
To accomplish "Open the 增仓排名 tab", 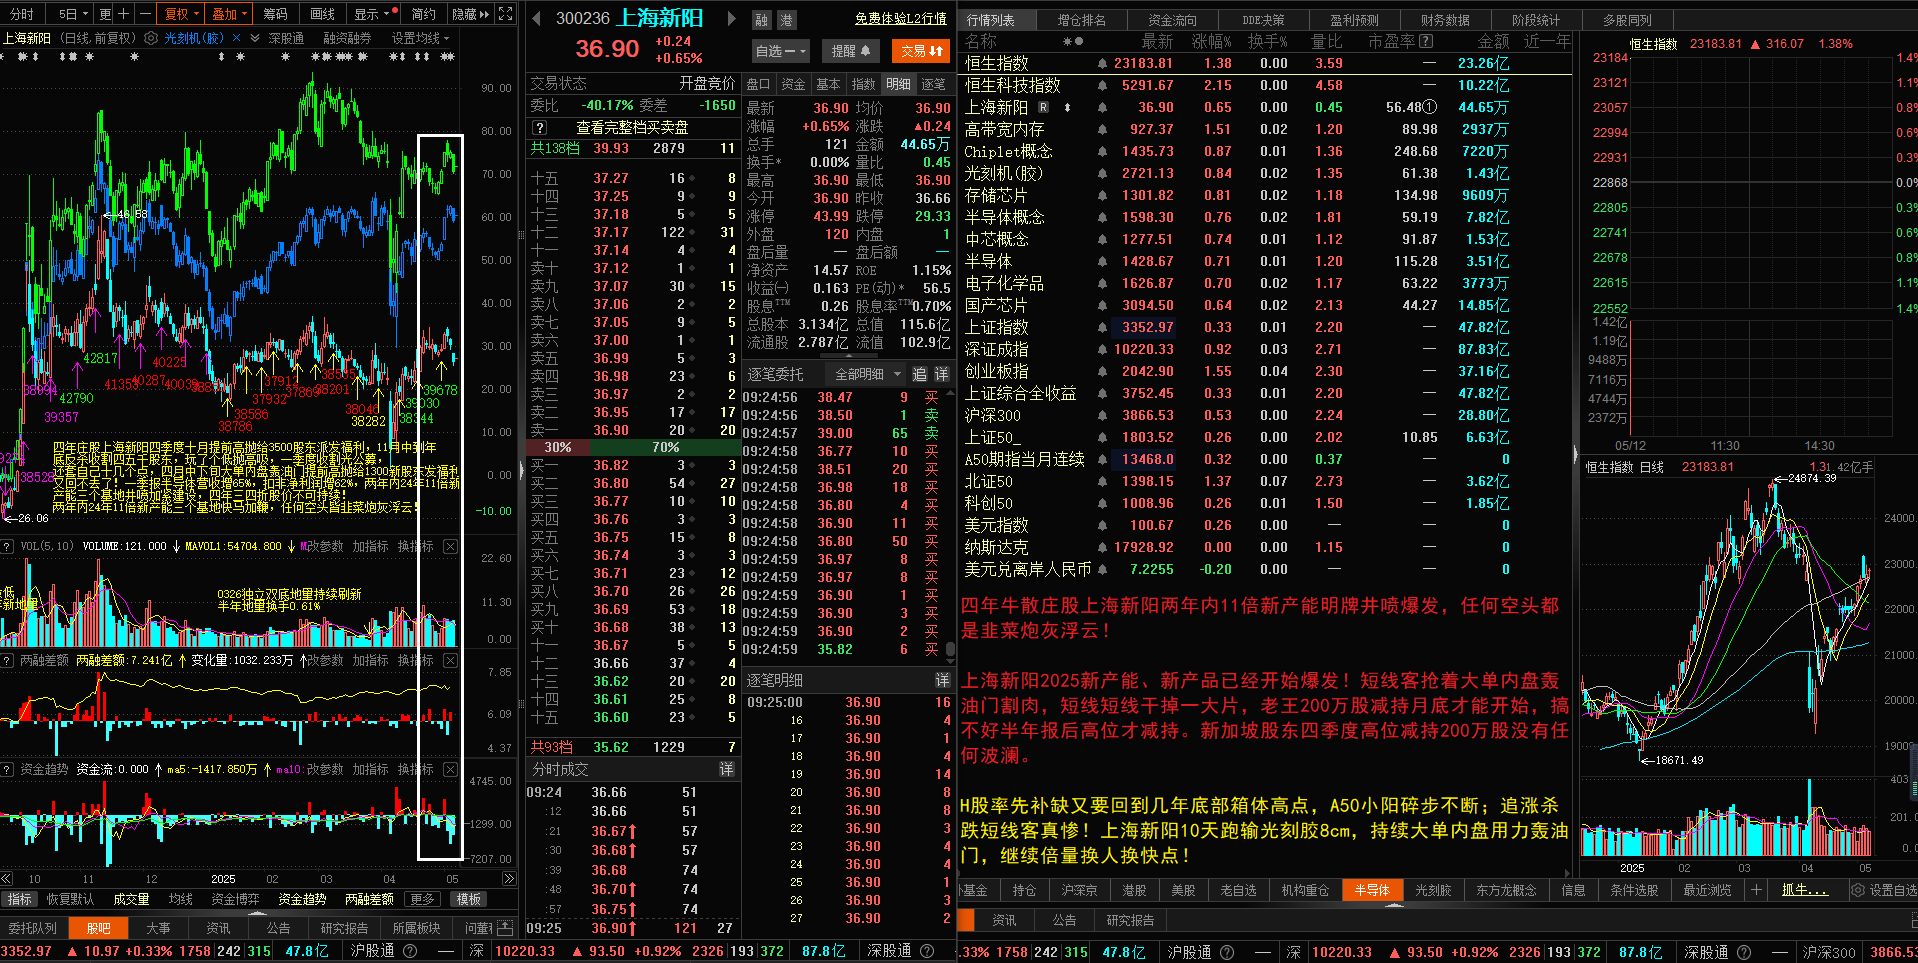I will [1082, 19].
